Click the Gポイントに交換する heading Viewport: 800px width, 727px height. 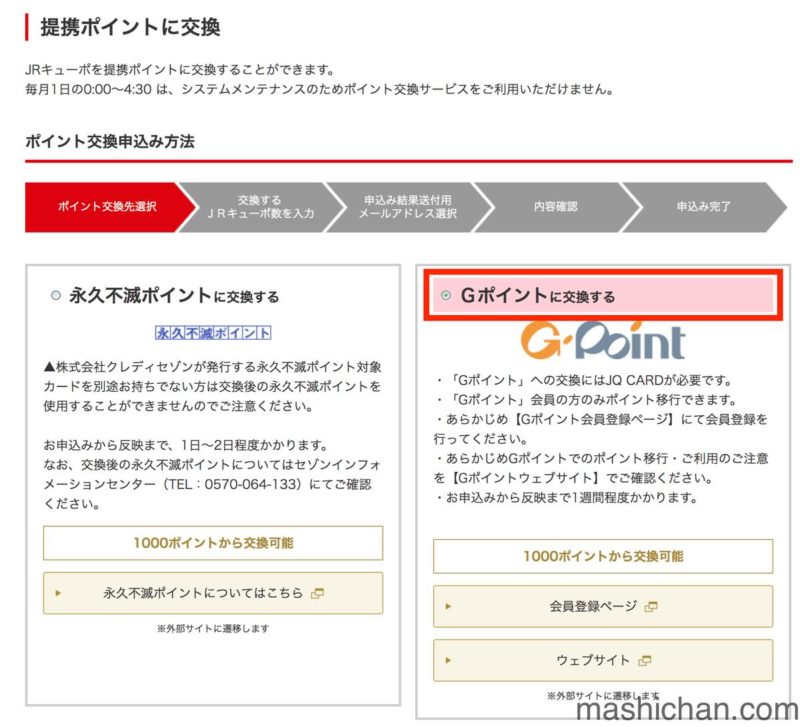pyautogui.click(x=538, y=295)
